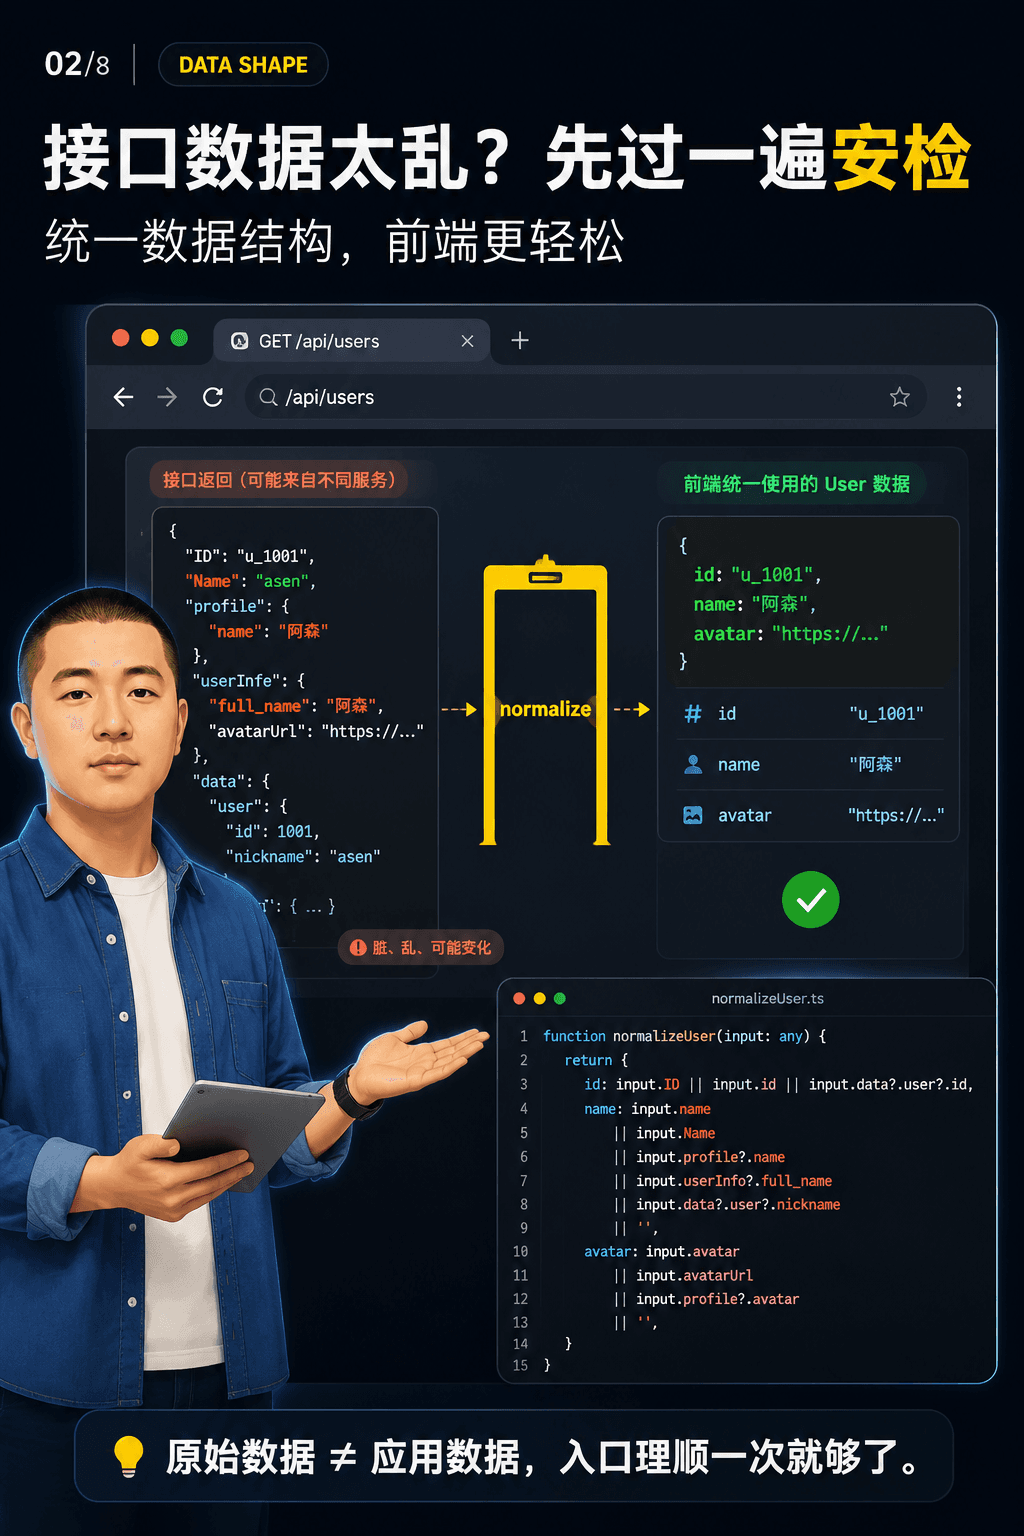Click the "阿森" value in name row
Image resolution: width=1024 pixels, height=1536 pixels.
pos(876,764)
